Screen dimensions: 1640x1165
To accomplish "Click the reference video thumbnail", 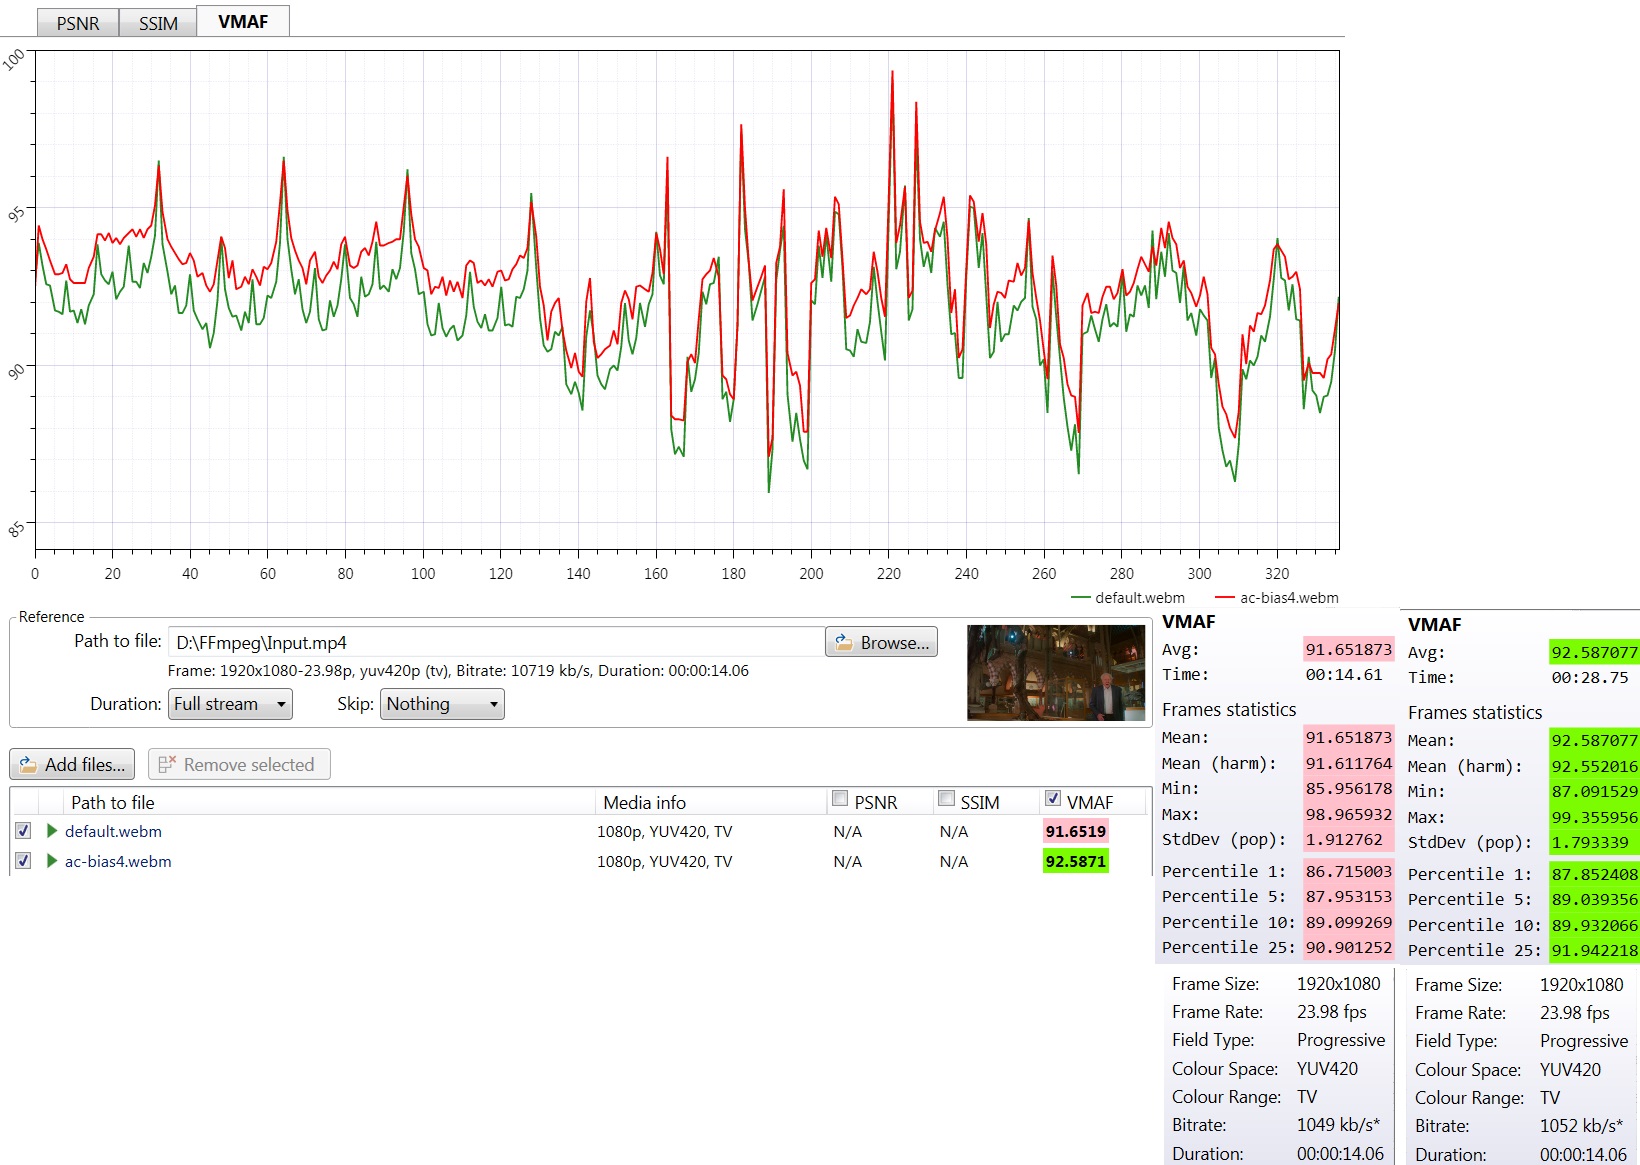I will pyautogui.click(x=1056, y=673).
